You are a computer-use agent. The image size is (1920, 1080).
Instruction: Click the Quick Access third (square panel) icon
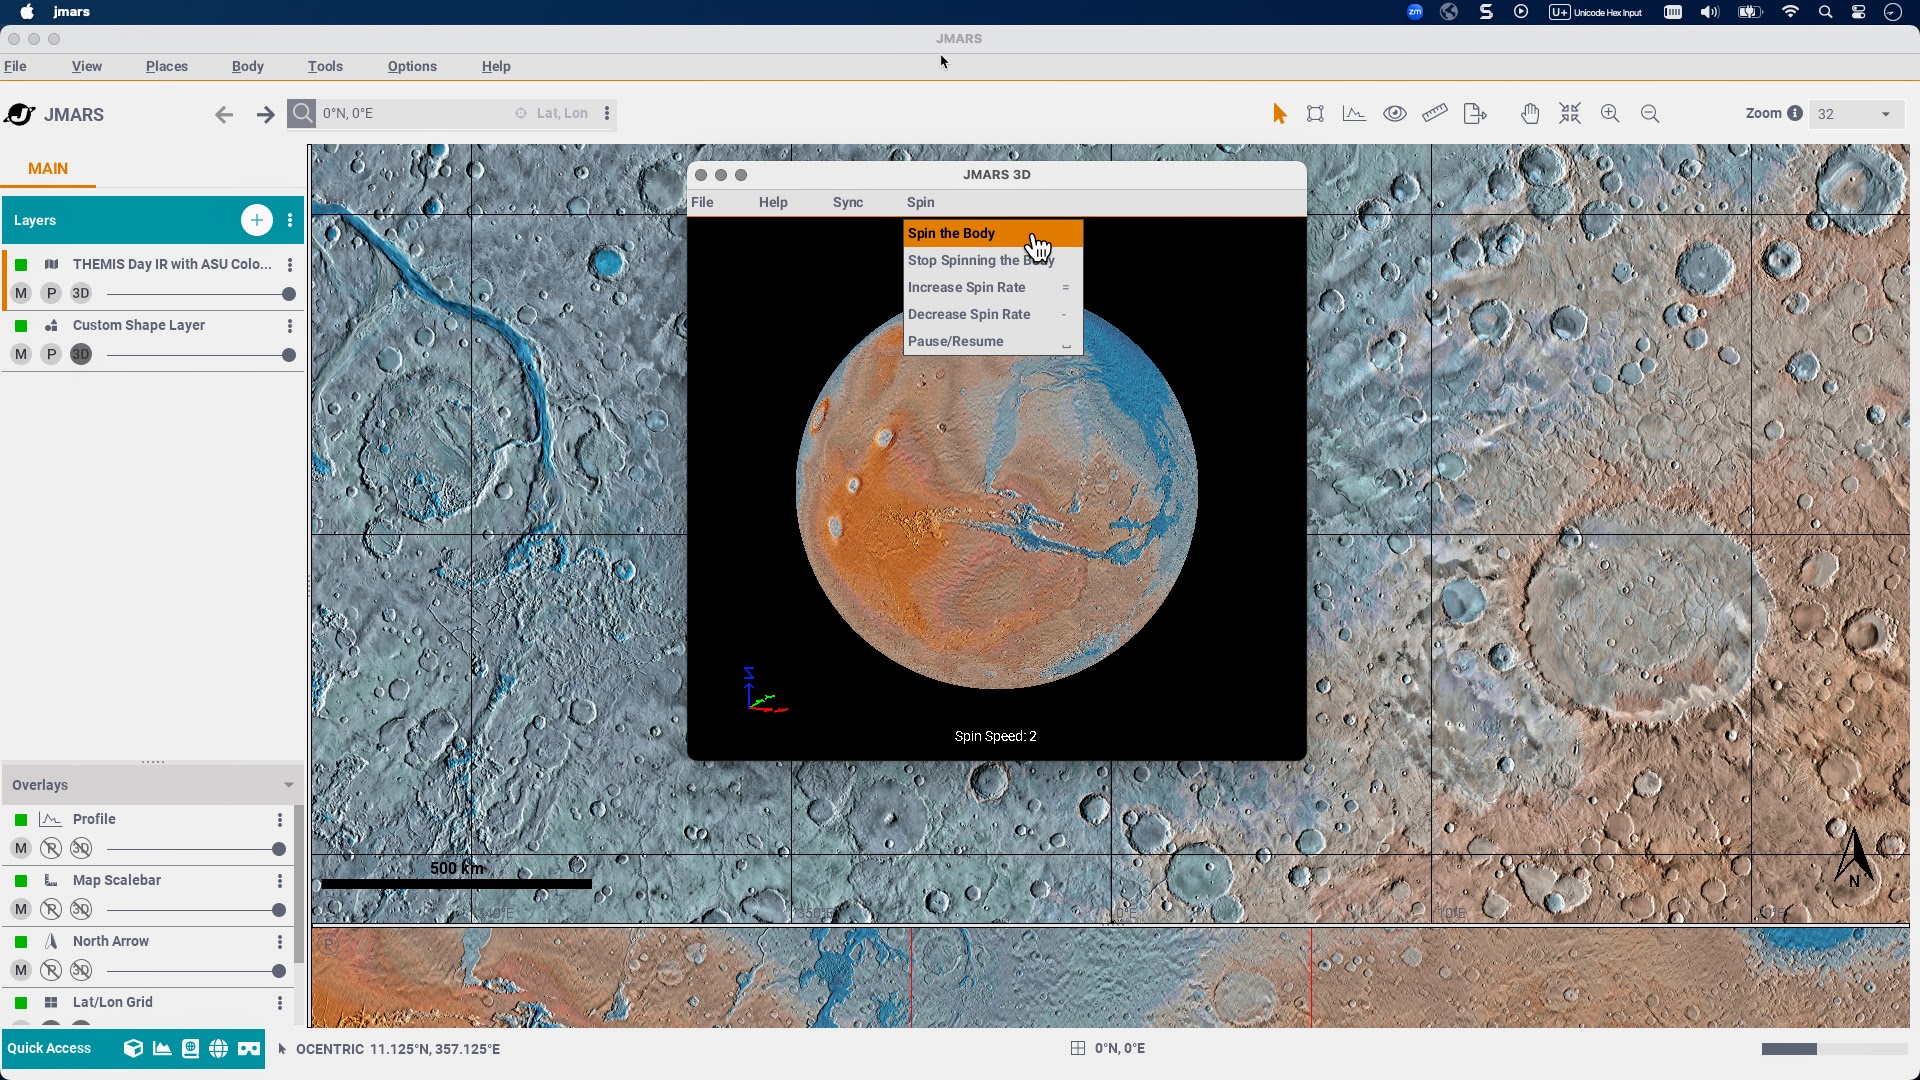(190, 1048)
